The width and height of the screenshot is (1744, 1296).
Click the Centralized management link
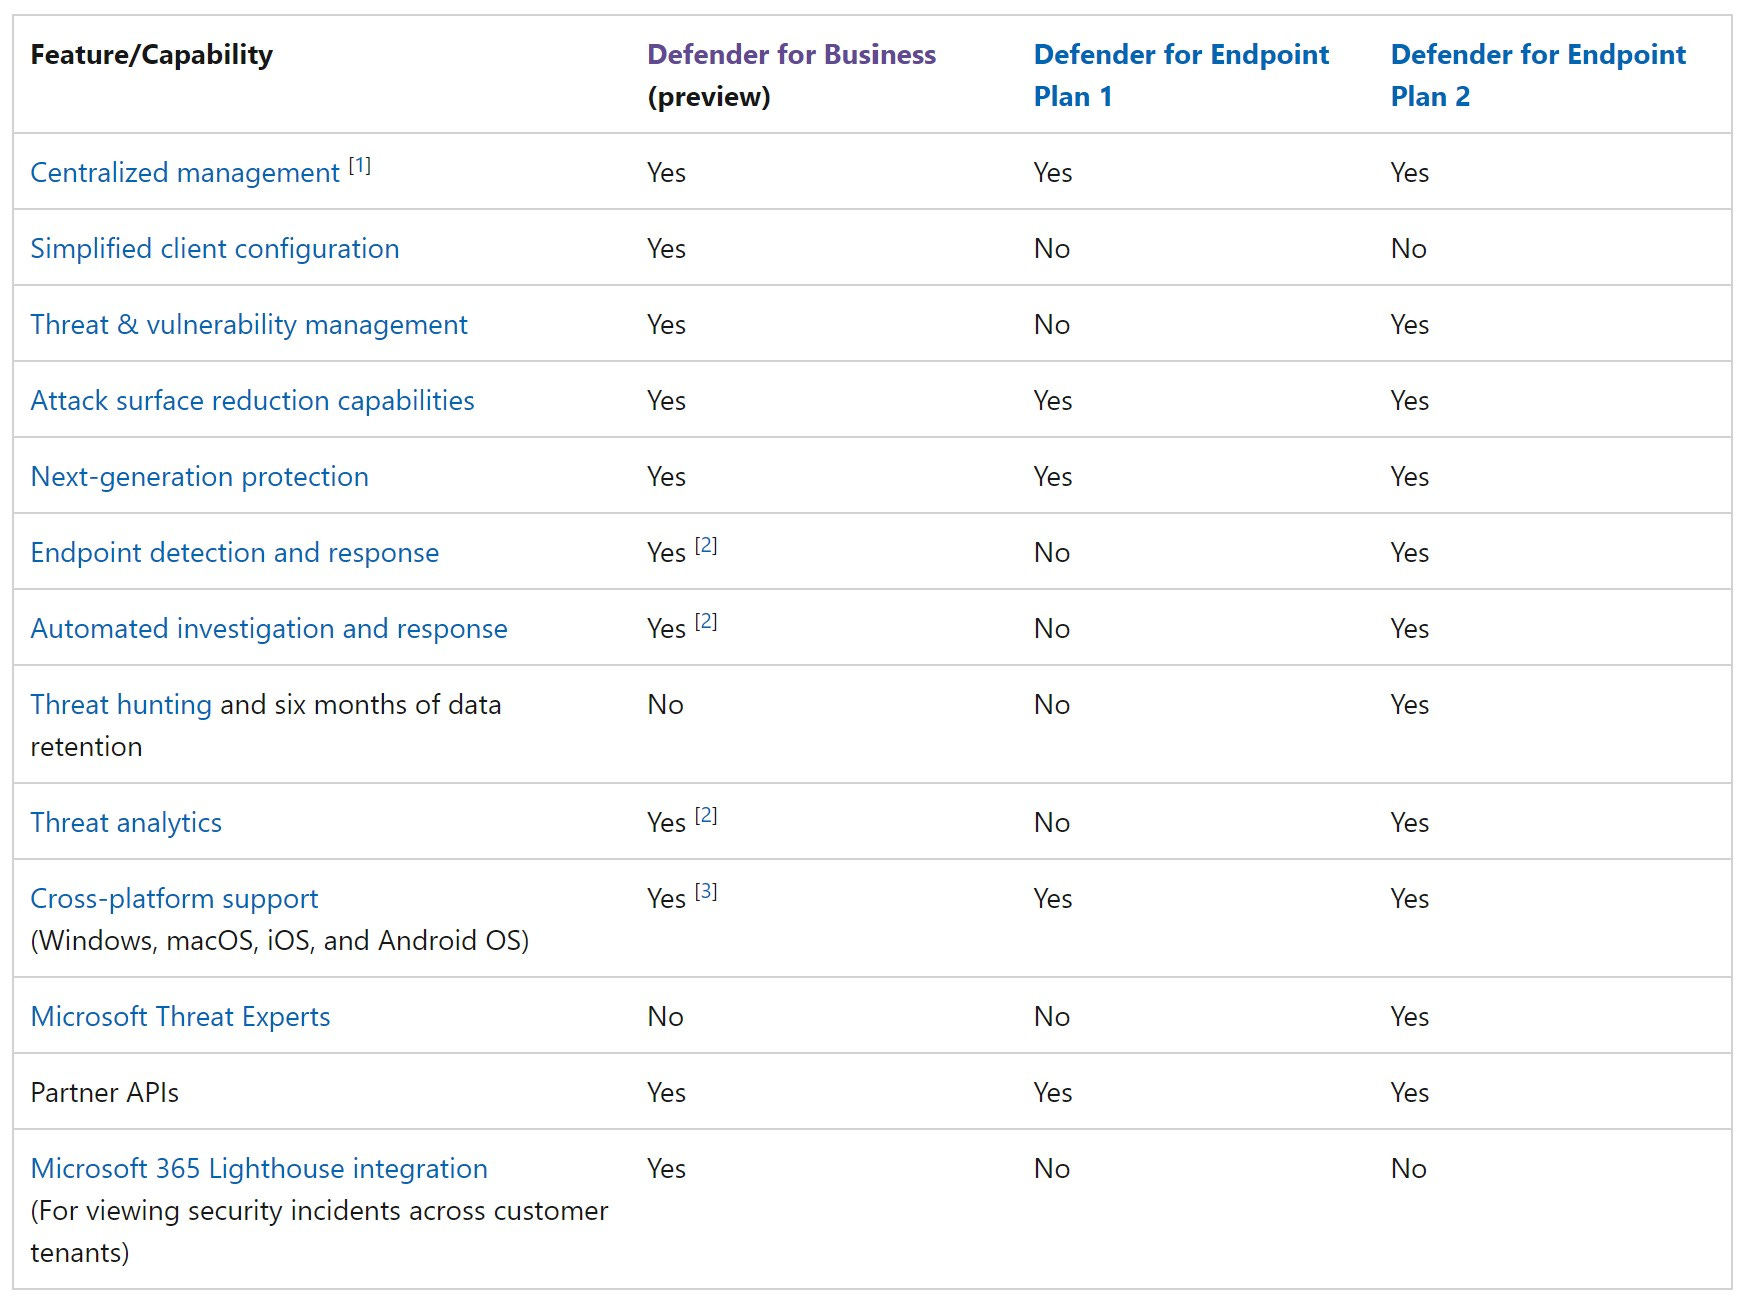coord(185,173)
